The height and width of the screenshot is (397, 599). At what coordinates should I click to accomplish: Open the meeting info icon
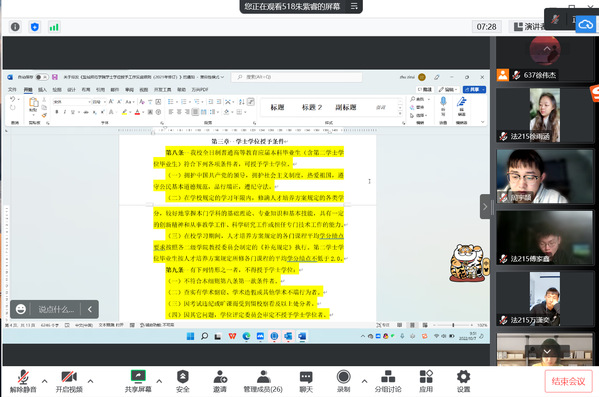coord(15,27)
